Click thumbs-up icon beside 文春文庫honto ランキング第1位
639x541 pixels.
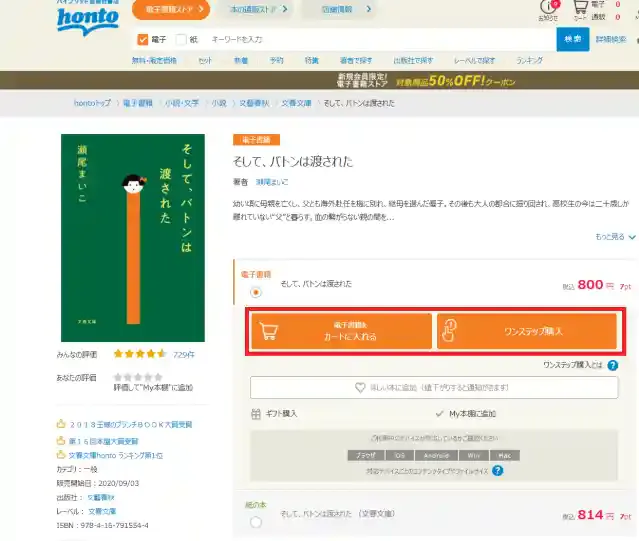(x=61, y=455)
